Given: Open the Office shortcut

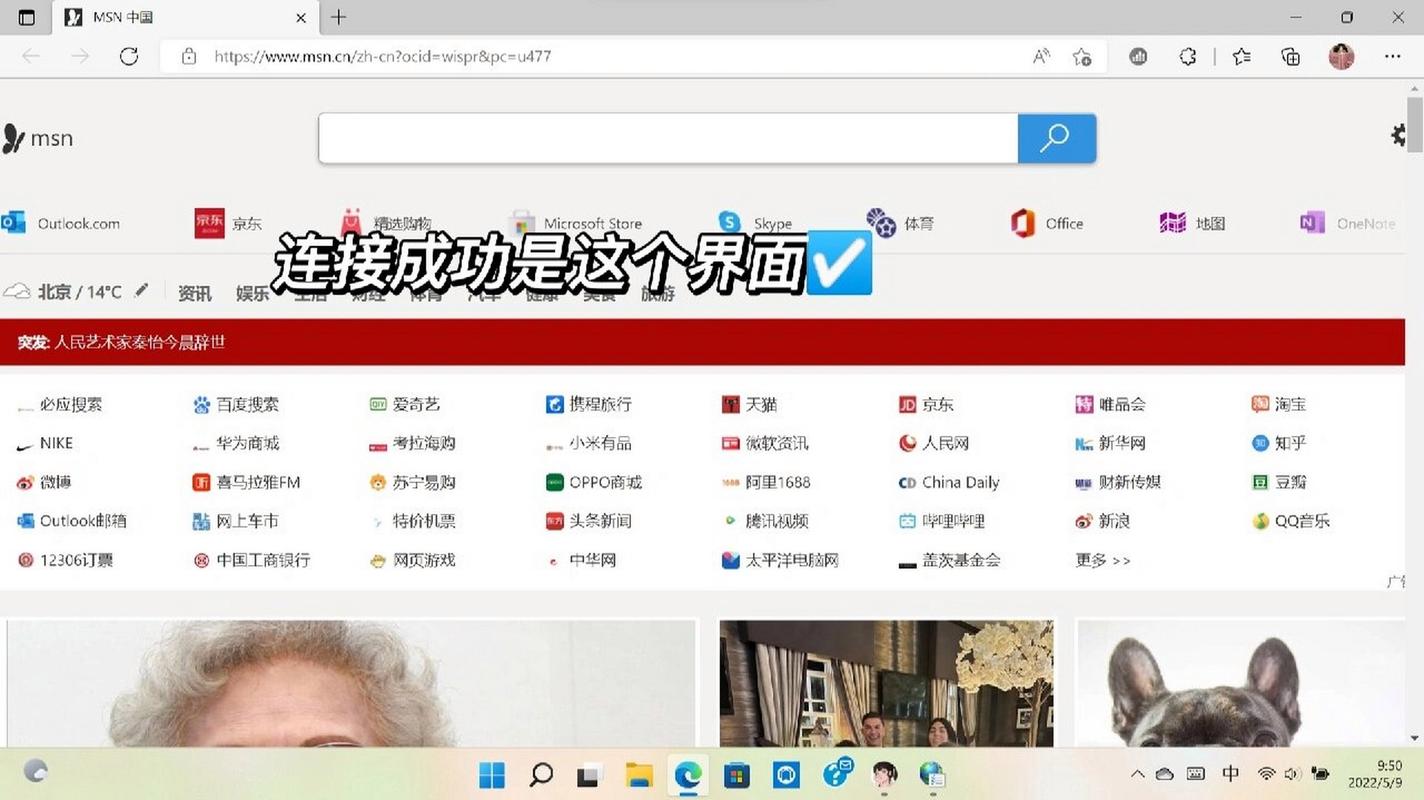Looking at the screenshot, I should (x=1047, y=223).
